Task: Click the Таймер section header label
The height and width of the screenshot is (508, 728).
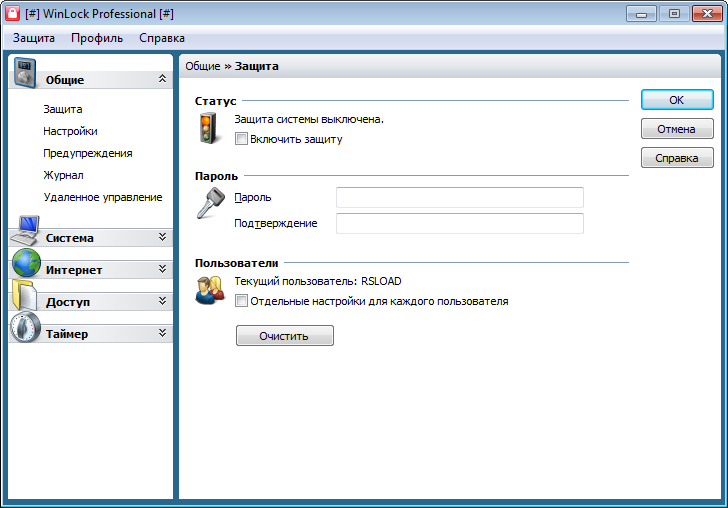Action: pos(67,334)
